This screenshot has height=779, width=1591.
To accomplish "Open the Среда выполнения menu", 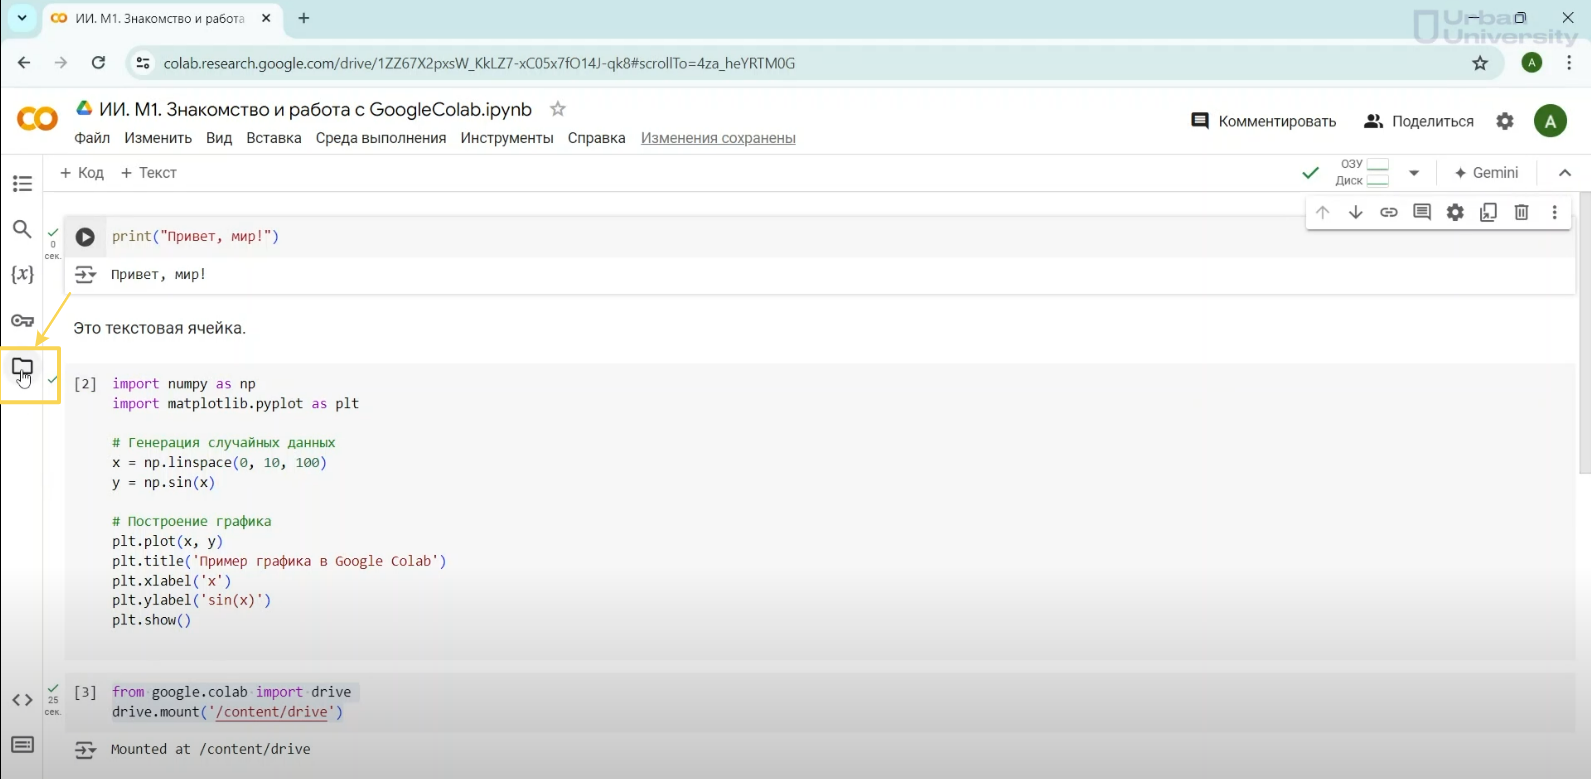I will tap(380, 138).
